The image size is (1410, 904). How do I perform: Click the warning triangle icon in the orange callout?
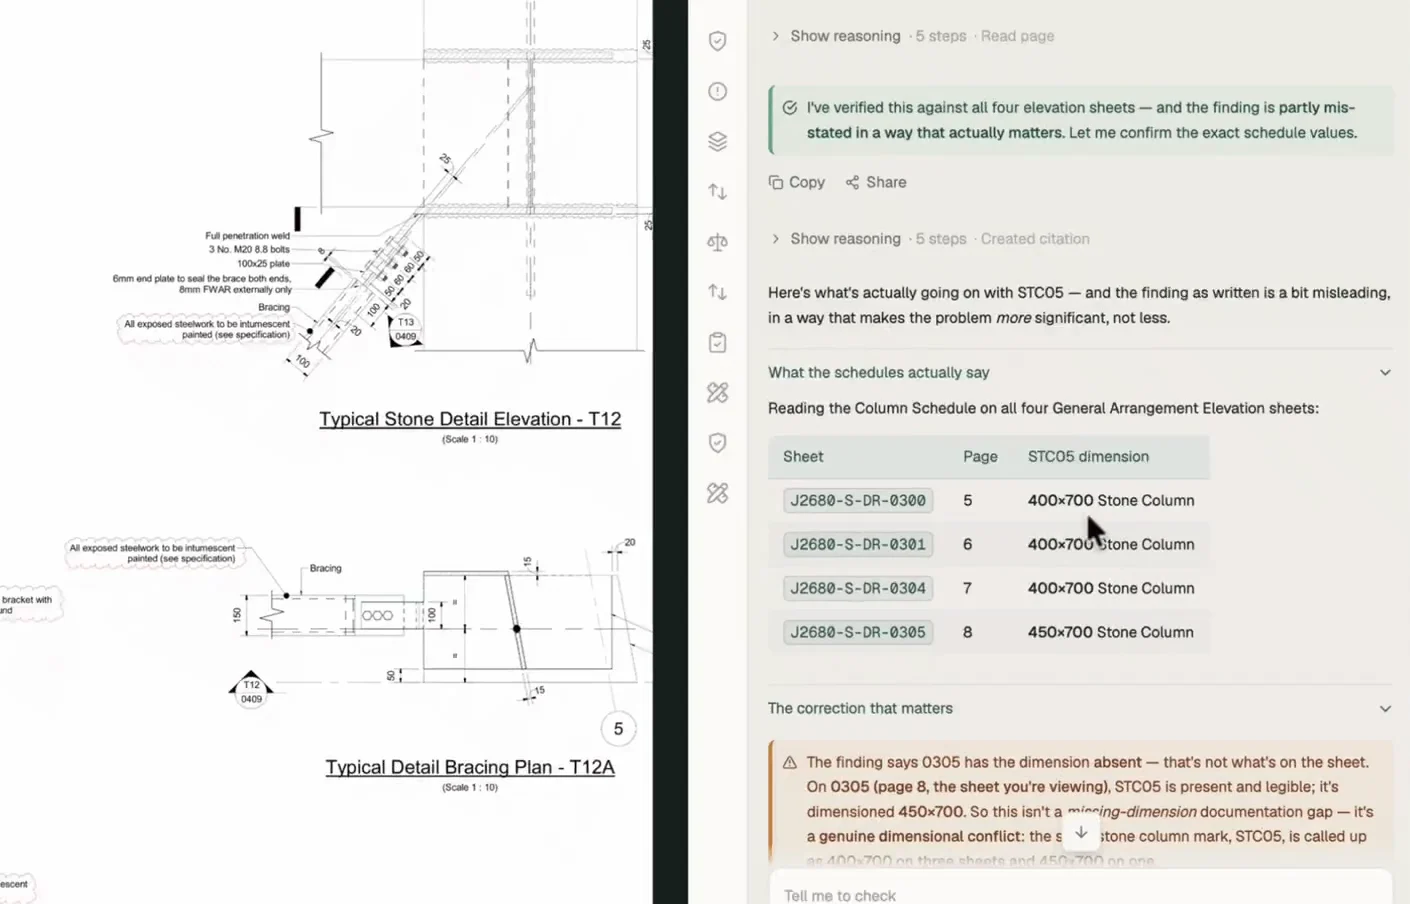point(789,762)
